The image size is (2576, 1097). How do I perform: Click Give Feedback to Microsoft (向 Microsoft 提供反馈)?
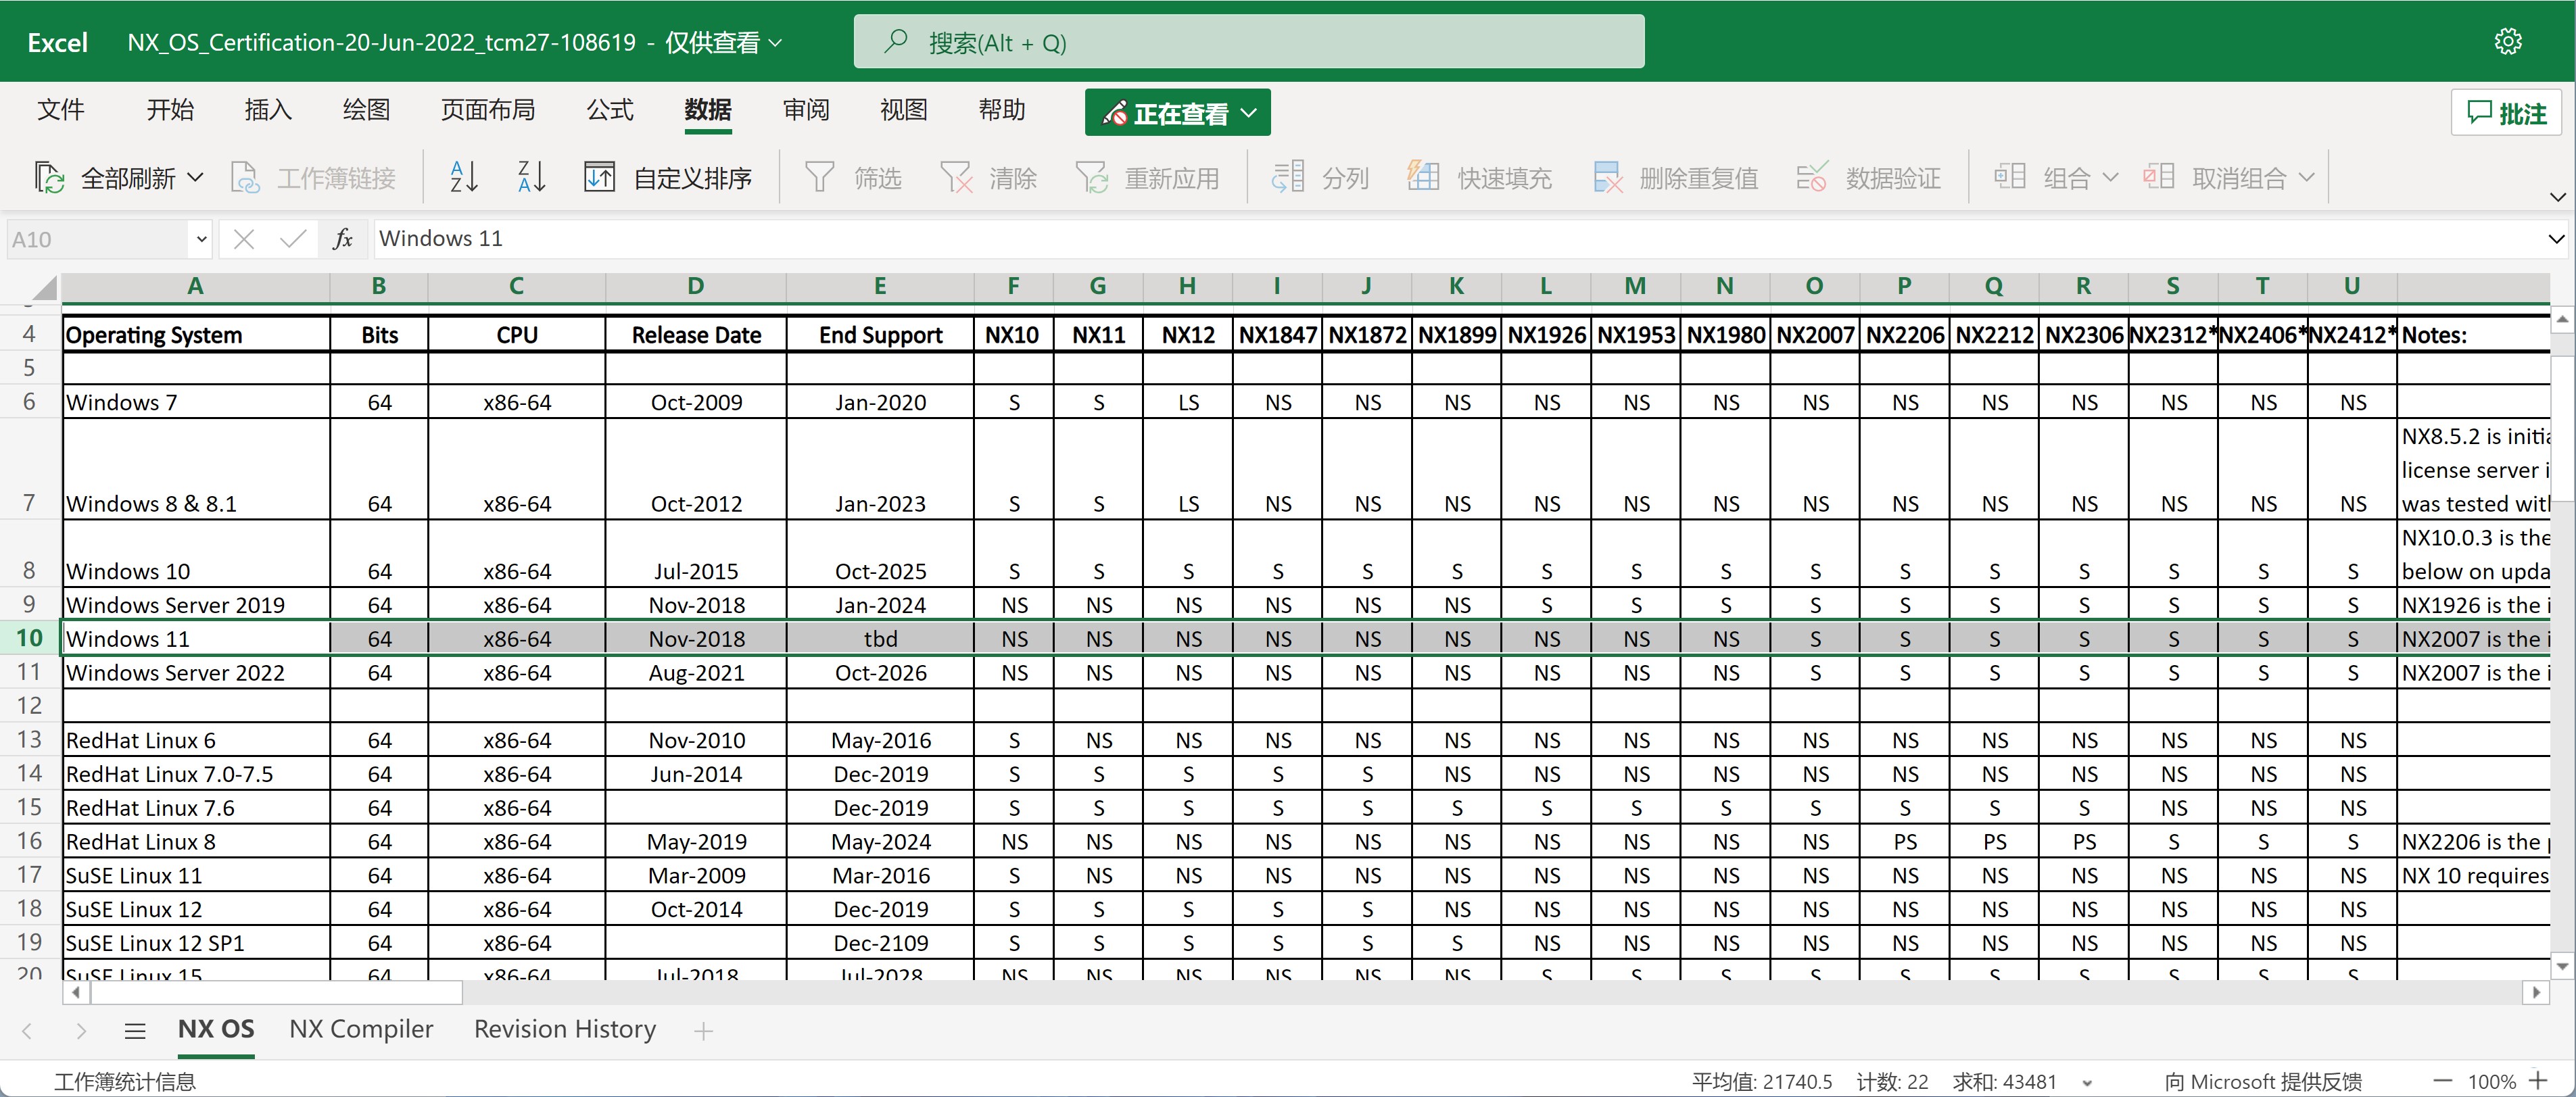pyautogui.click(x=2263, y=1081)
